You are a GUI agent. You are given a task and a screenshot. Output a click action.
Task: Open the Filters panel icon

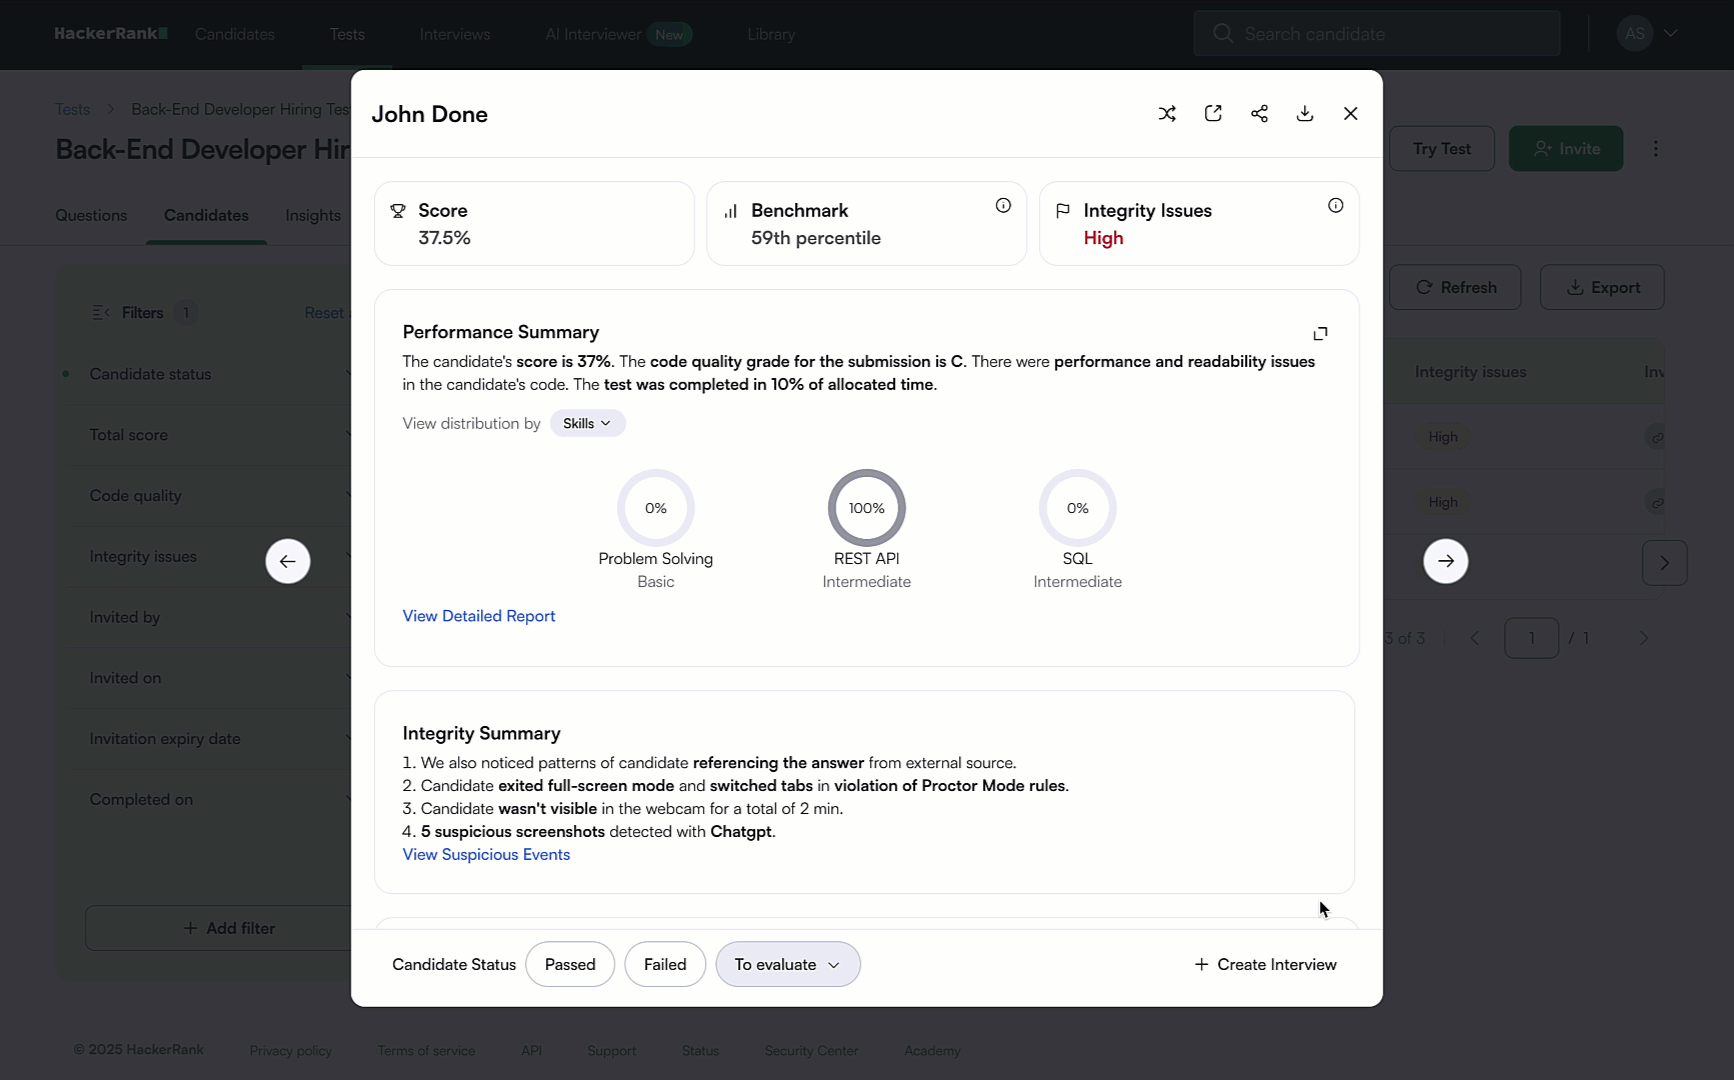click(x=100, y=312)
